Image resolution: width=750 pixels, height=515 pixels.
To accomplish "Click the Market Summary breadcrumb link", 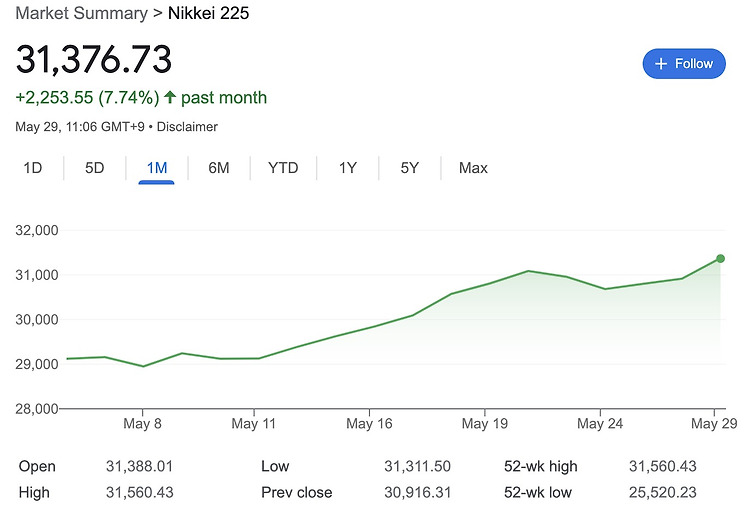I will (x=81, y=13).
